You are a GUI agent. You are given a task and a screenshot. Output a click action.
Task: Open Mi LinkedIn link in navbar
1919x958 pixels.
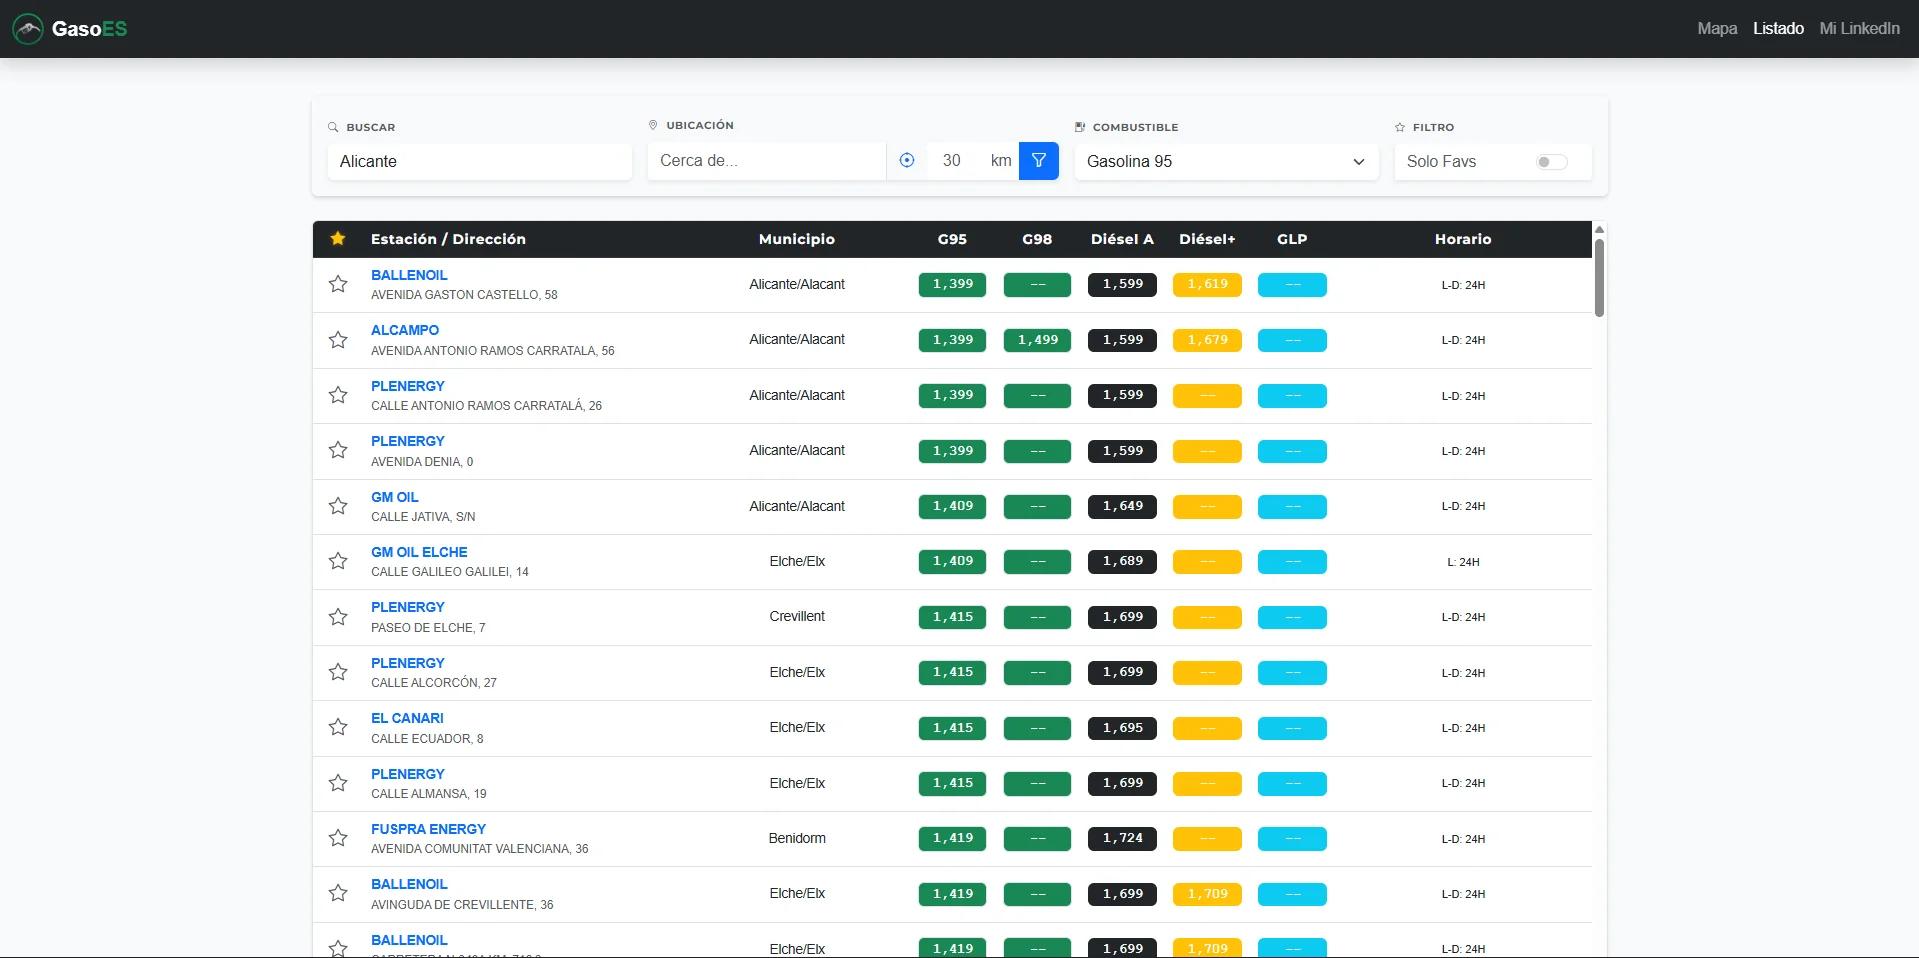coord(1859,29)
